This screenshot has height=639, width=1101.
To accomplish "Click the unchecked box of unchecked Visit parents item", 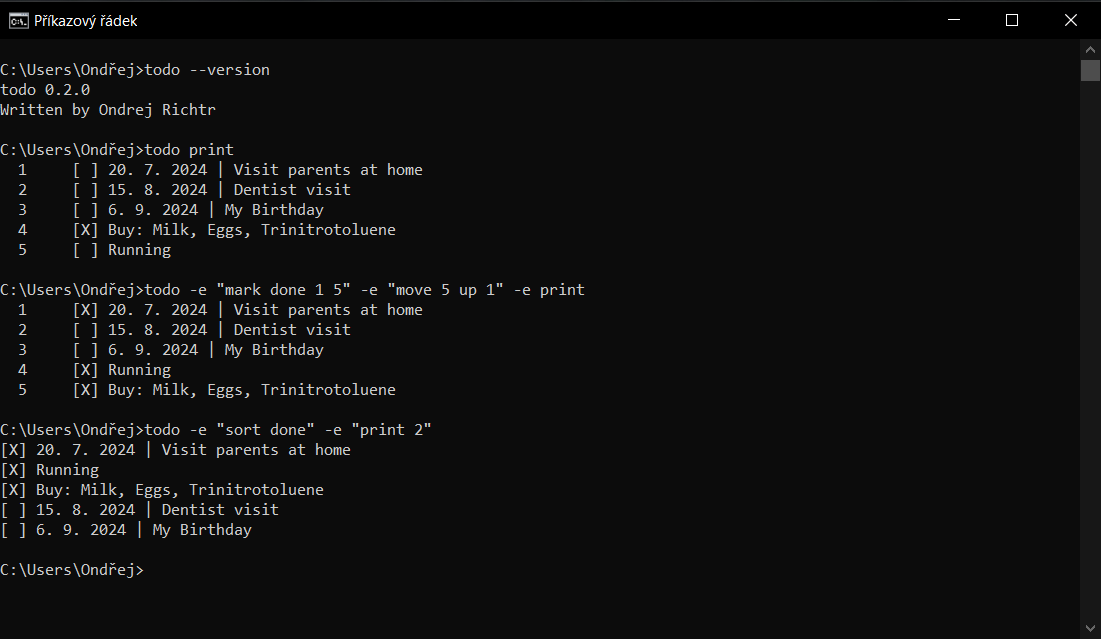I will (86, 170).
